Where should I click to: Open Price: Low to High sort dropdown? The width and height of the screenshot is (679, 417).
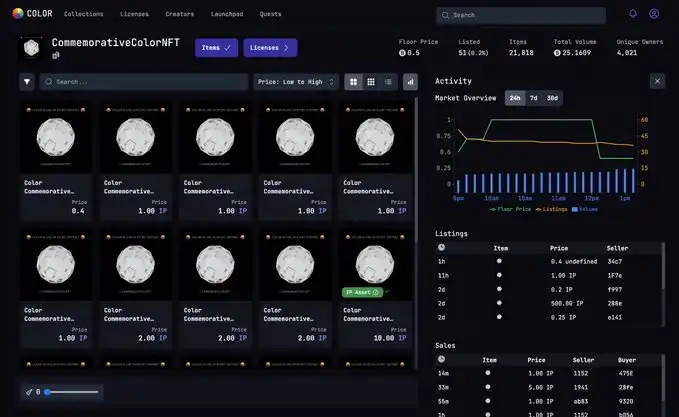(x=296, y=82)
